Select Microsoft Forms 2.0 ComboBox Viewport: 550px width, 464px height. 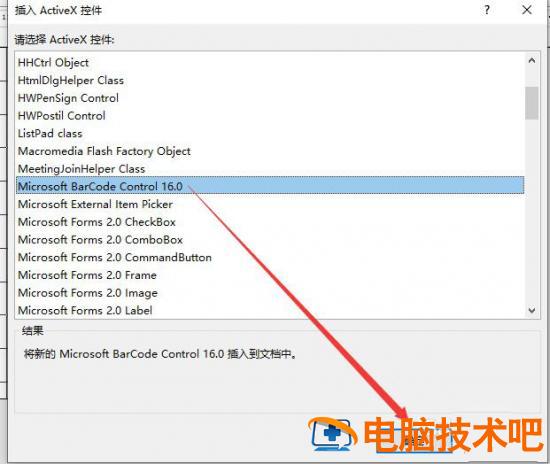pos(270,240)
